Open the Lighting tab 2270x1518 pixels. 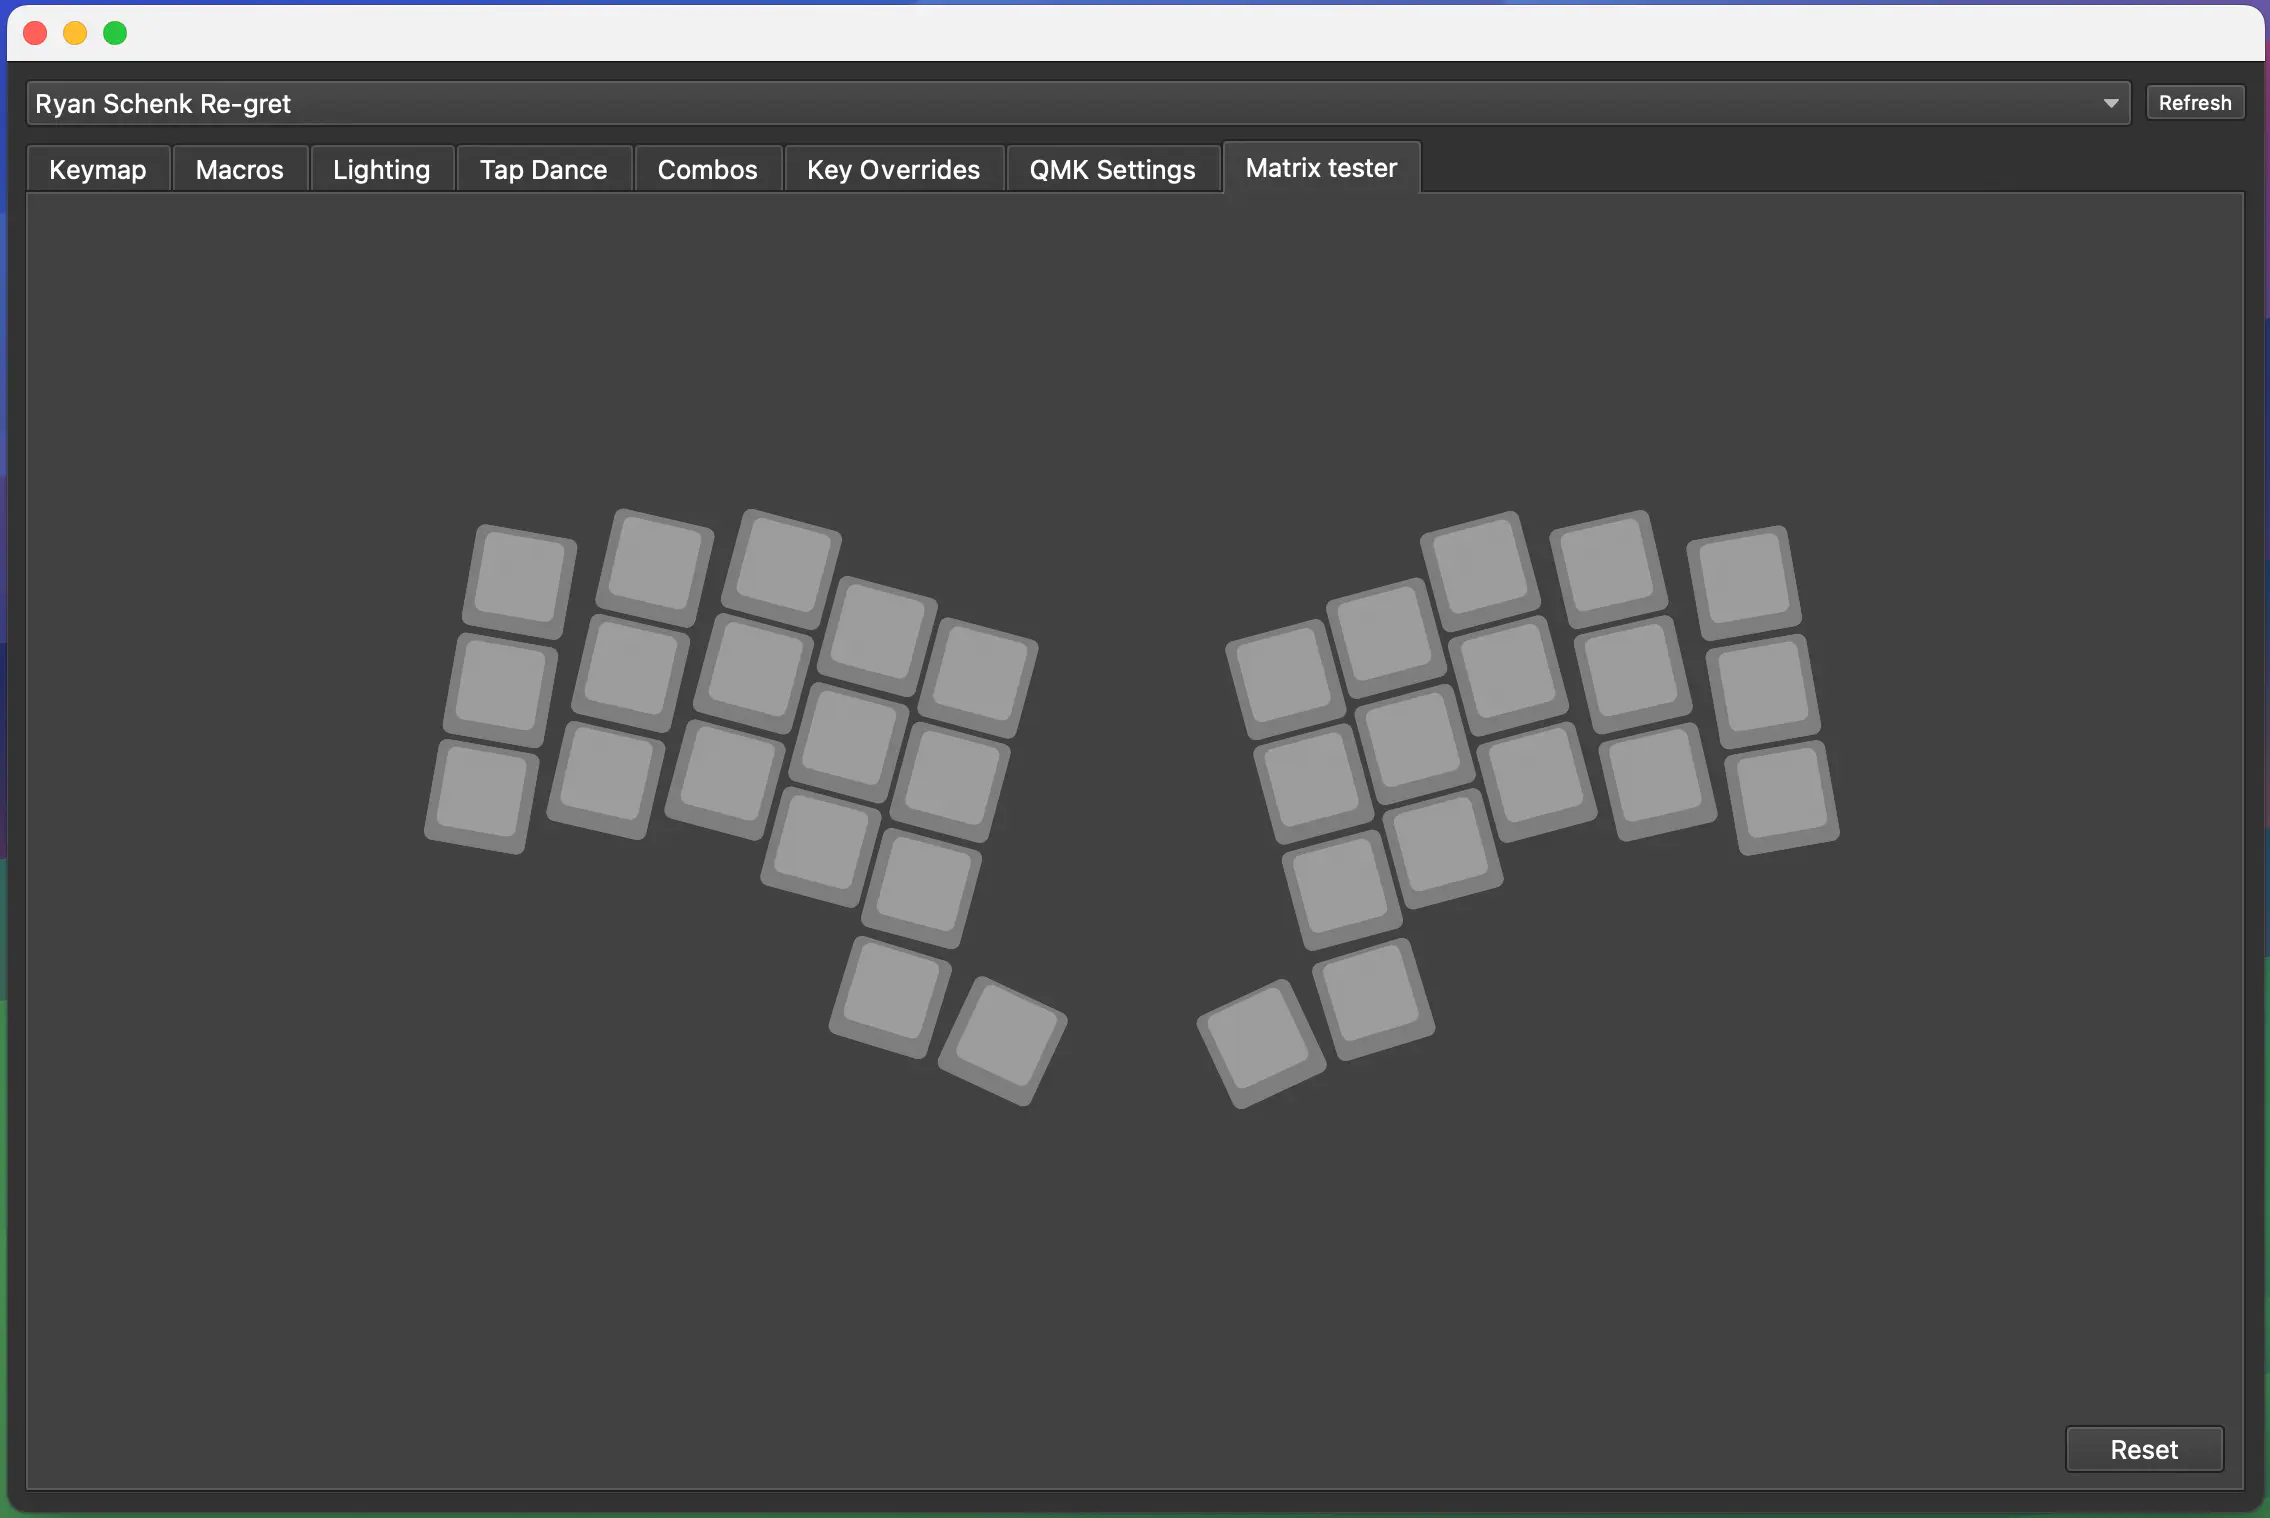(x=381, y=169)
